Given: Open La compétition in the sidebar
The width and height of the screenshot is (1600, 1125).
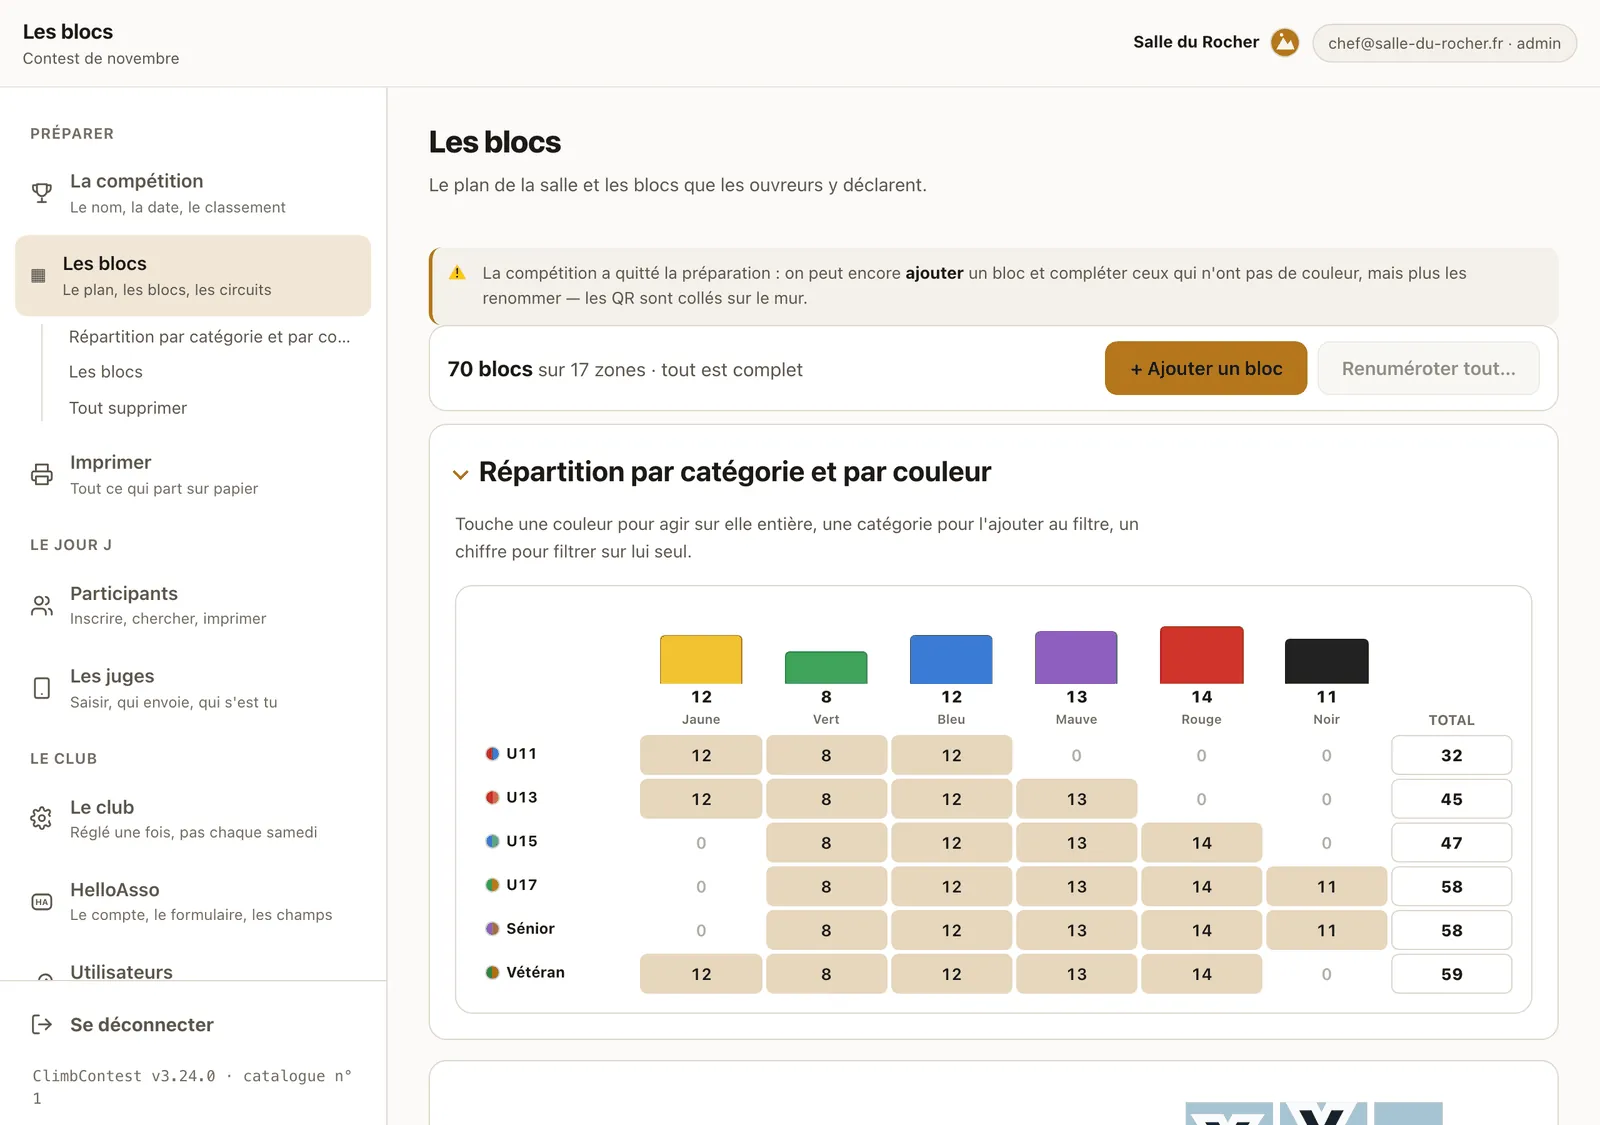Looking at the screenshot, I should coord(193,193).
